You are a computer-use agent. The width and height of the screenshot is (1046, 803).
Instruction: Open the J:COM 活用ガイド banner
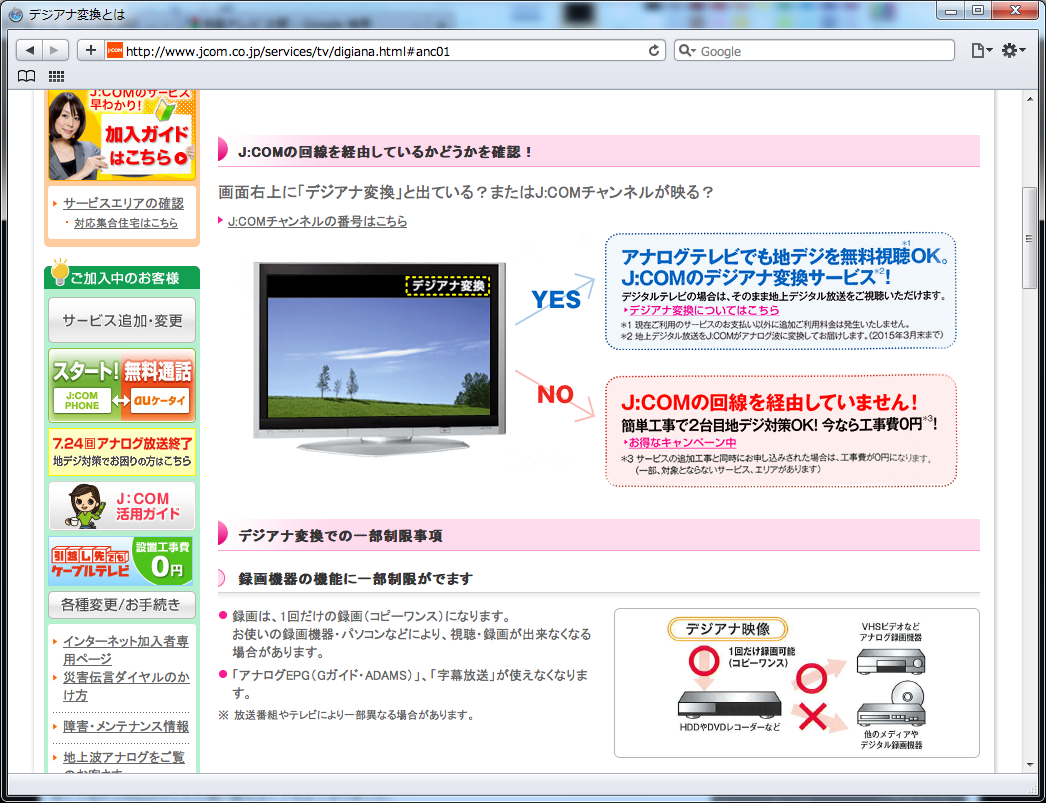tap(122, 506)
